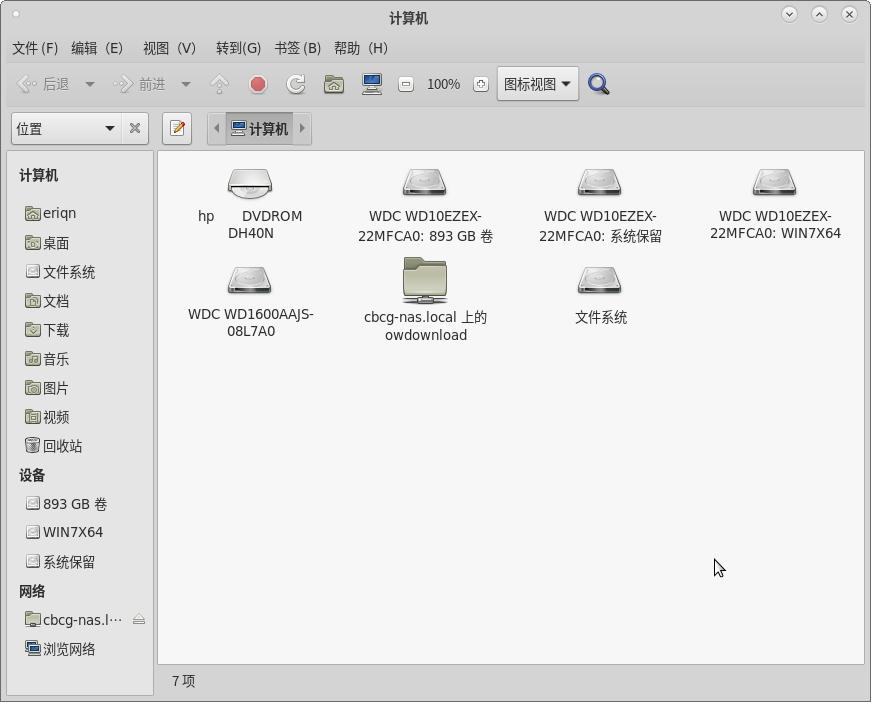871x702 pixels.
Task: Open the WDC WD1600AAJS-08L7A0 drive icon
Action: (249, 280)
